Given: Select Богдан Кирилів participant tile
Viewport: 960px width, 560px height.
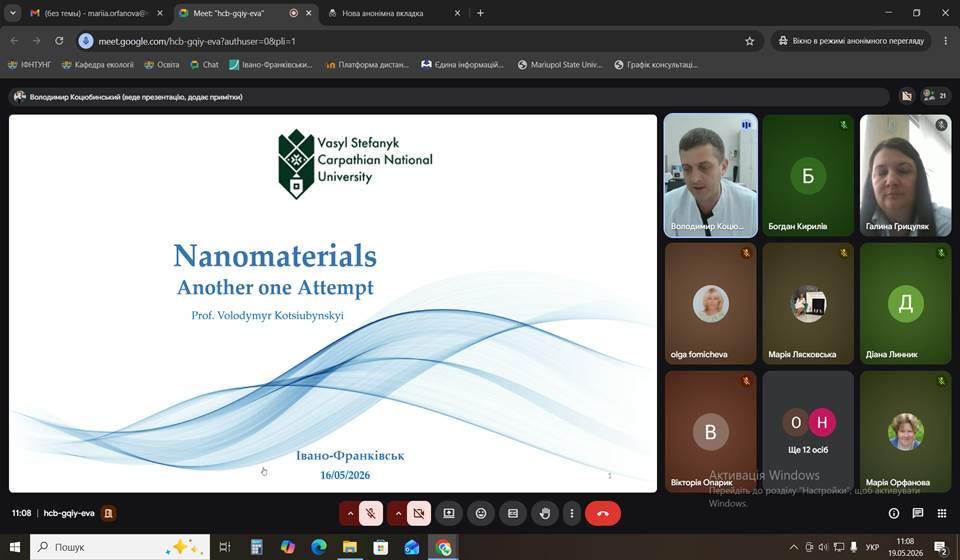Looking at the screenshot, I should 808,175.
